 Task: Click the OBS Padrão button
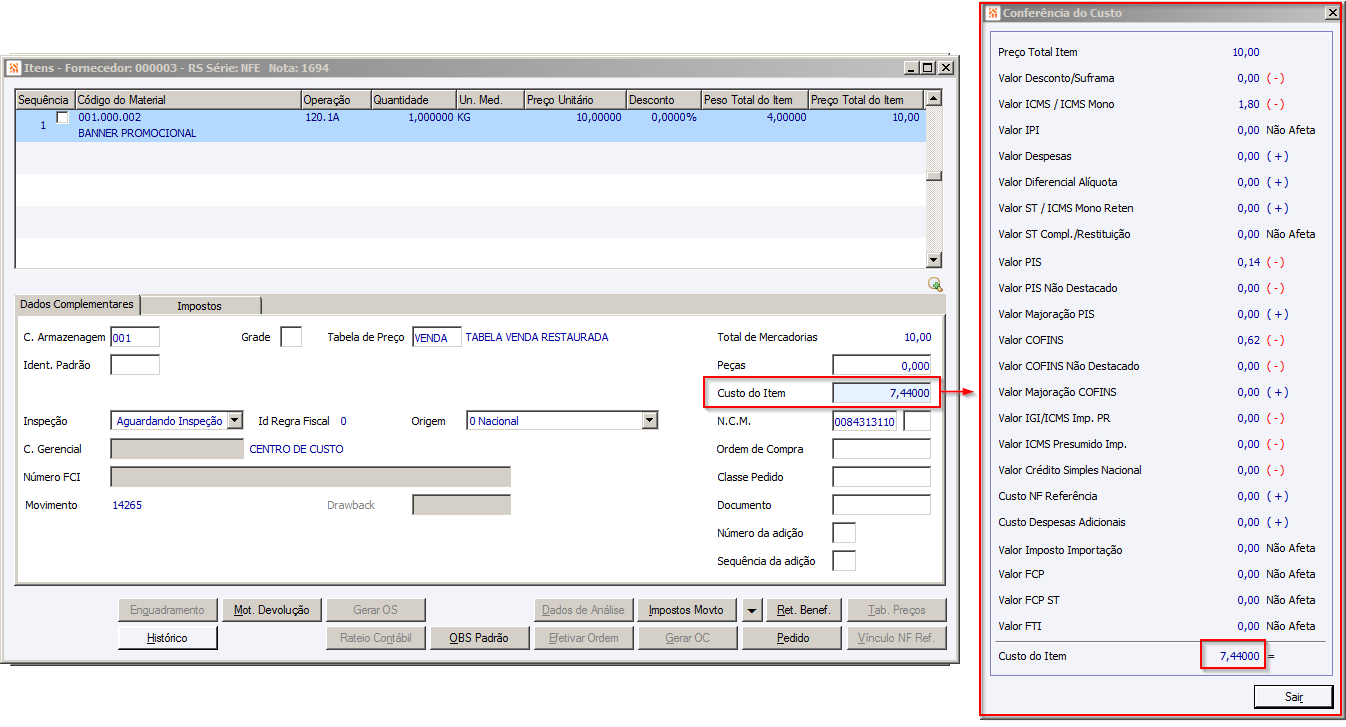coord(479,638)
